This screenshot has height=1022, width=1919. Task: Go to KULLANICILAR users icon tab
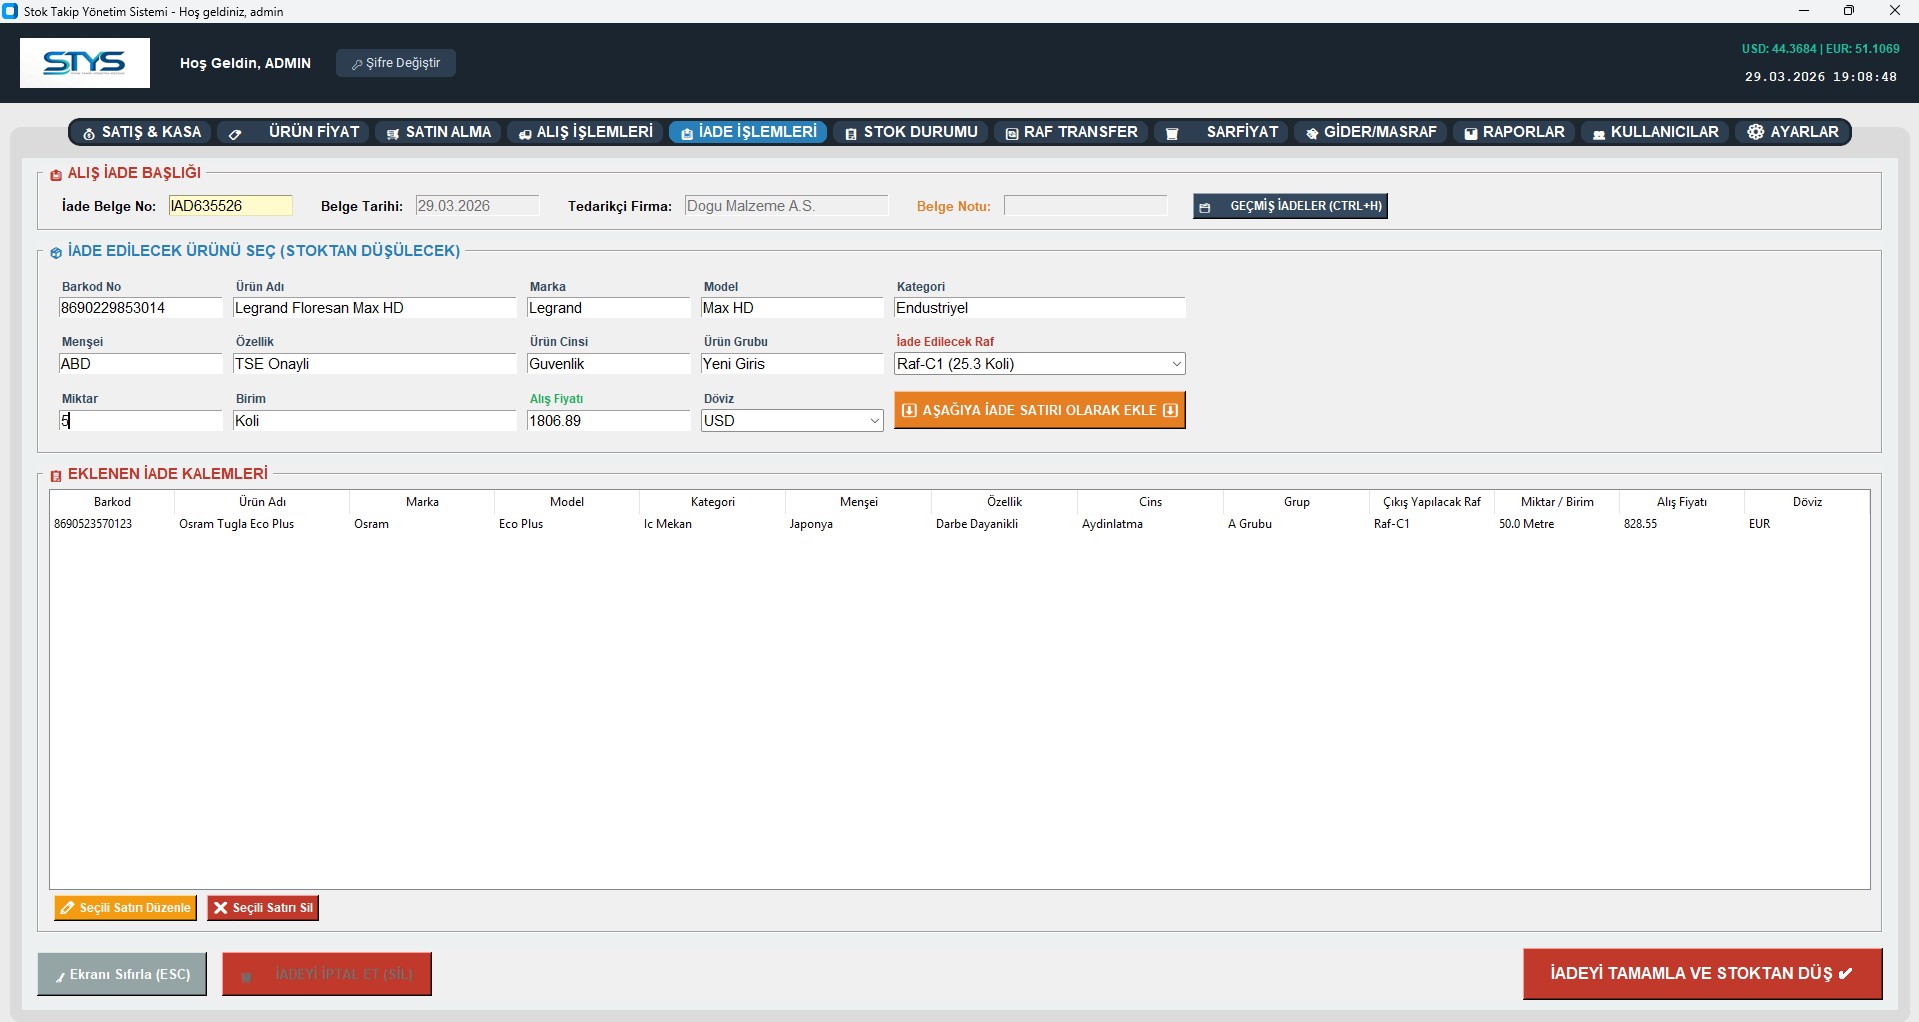(x=1599, y=133)
